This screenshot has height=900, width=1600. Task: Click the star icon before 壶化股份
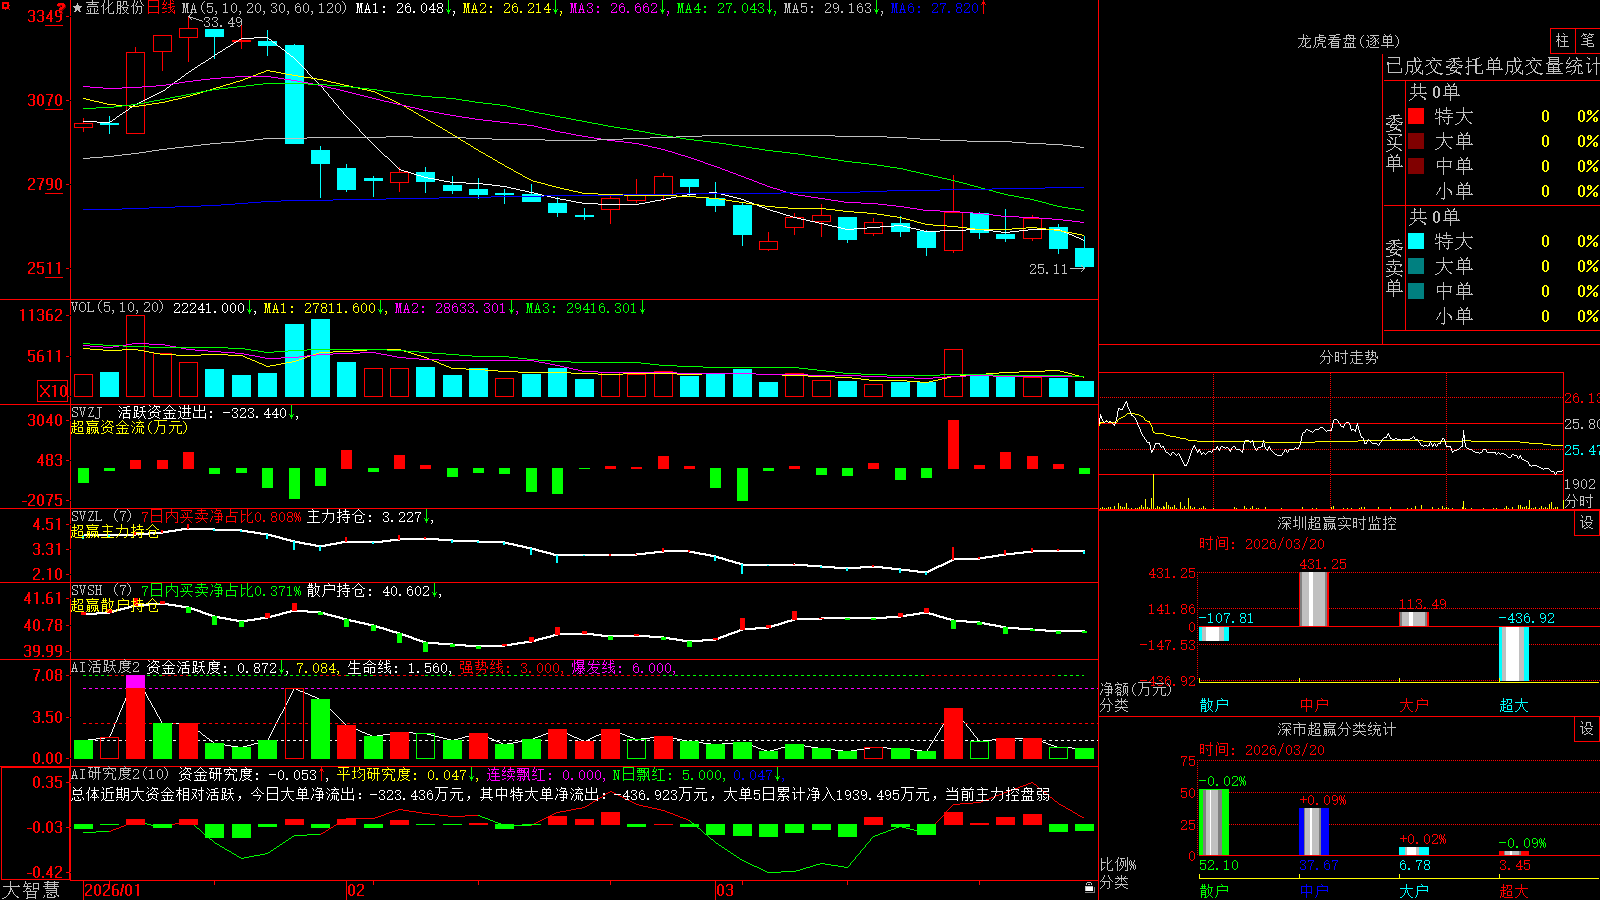click(77, 8)
